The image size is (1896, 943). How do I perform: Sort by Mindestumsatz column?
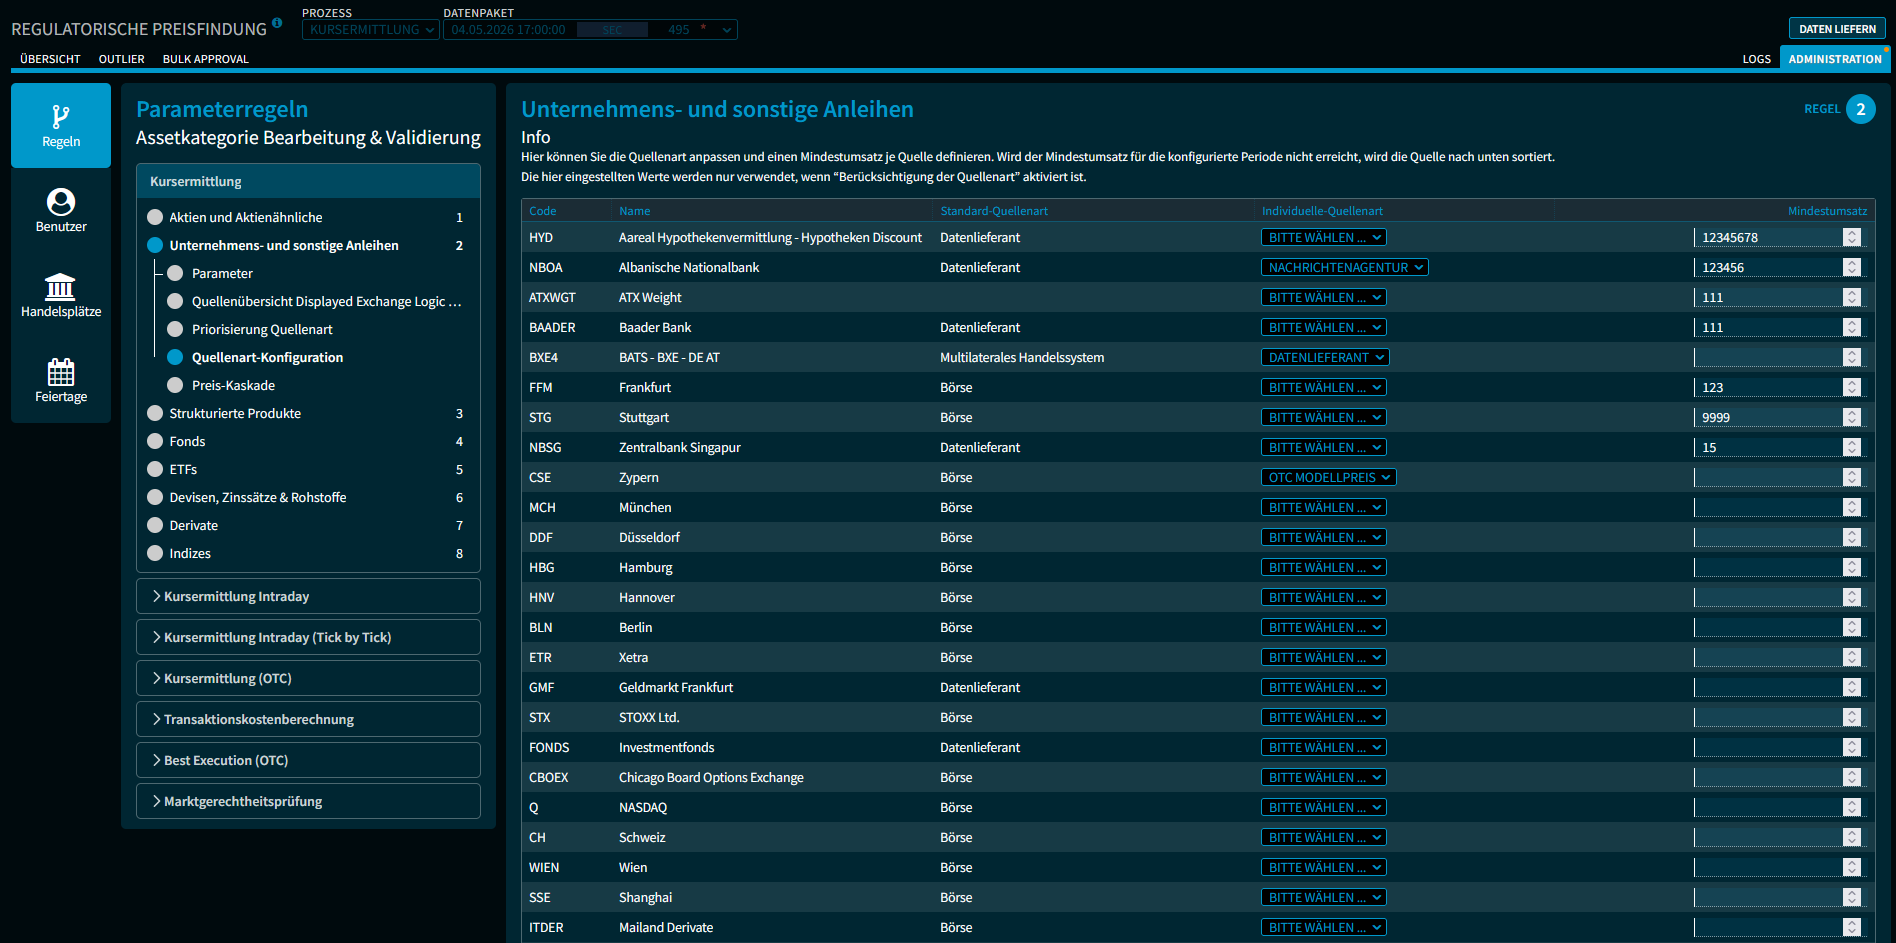[x=1828, y=211]
